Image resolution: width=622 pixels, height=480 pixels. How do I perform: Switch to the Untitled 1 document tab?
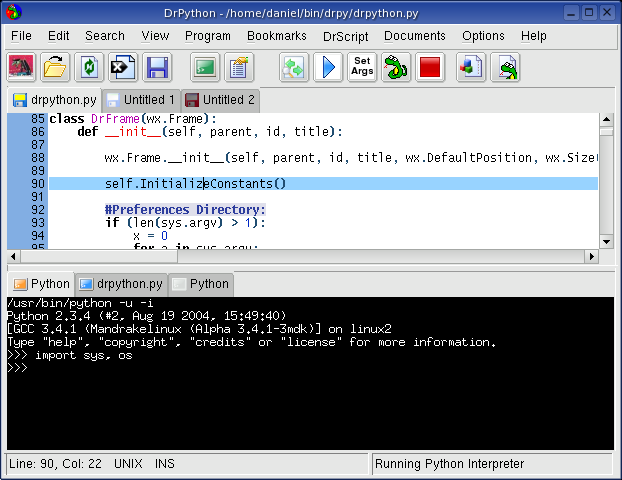(x=142, y=100)
